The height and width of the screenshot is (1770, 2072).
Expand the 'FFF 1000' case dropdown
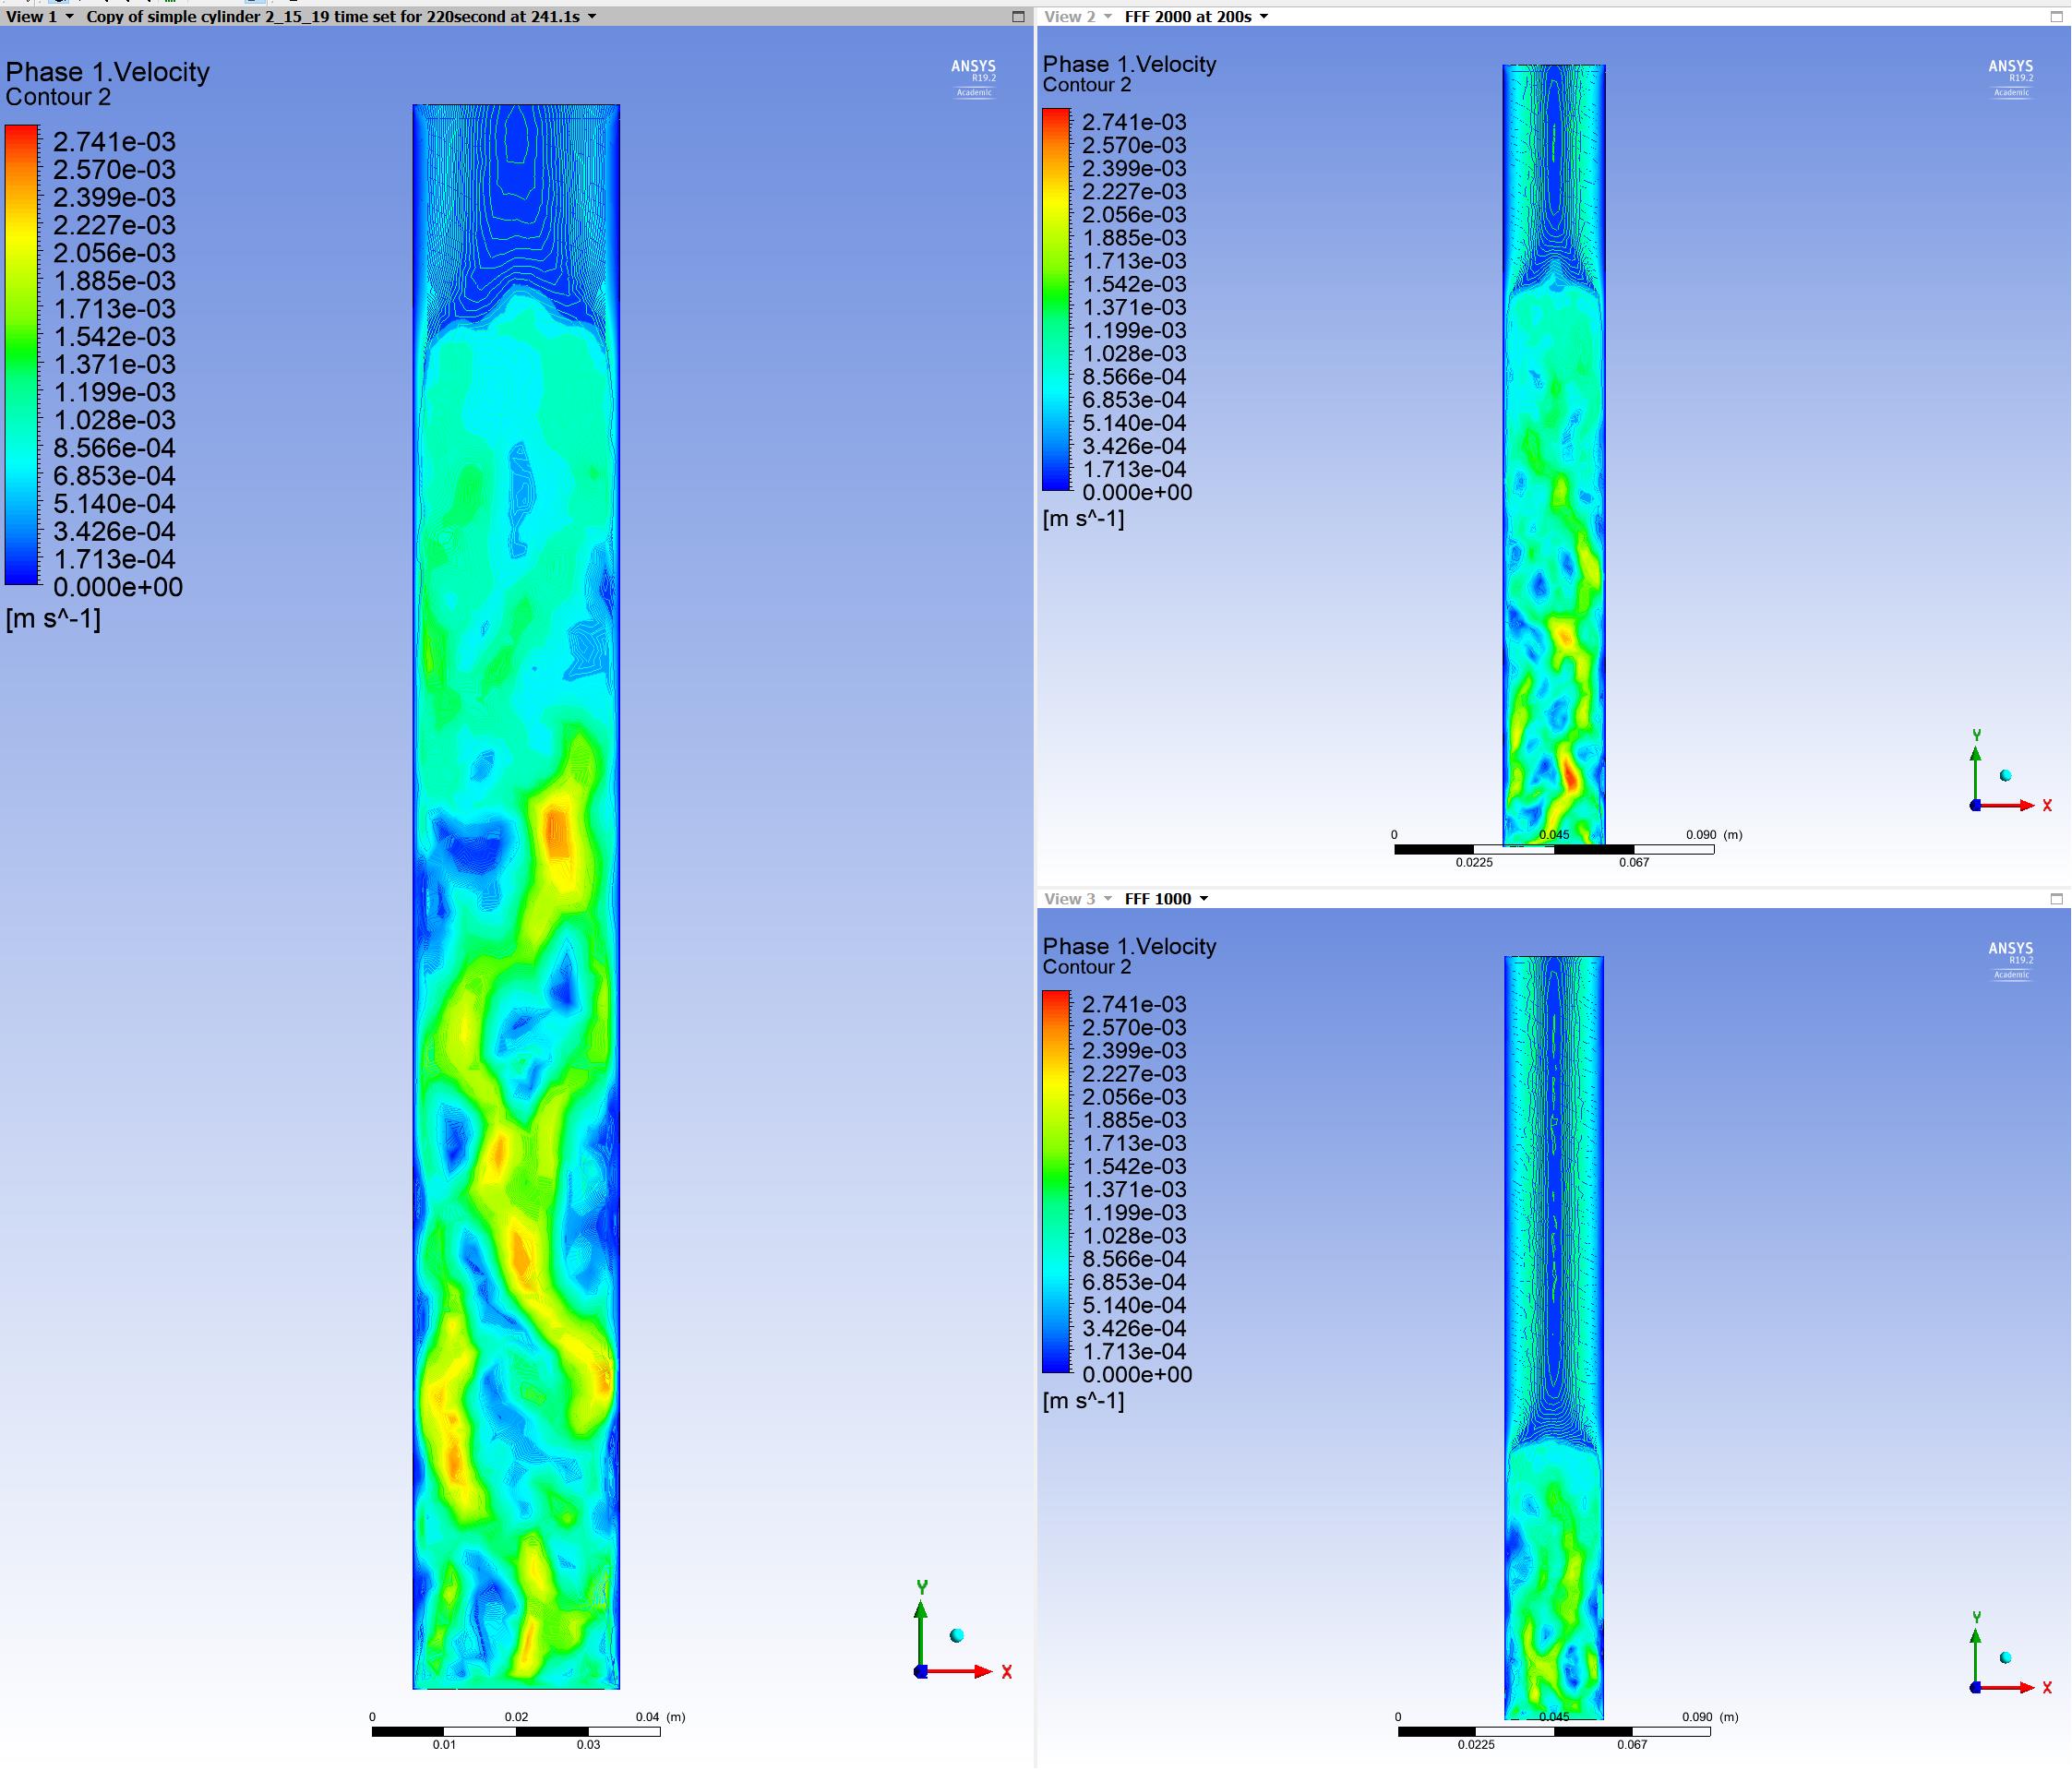pyautogui.click(x=1166, y=899)
